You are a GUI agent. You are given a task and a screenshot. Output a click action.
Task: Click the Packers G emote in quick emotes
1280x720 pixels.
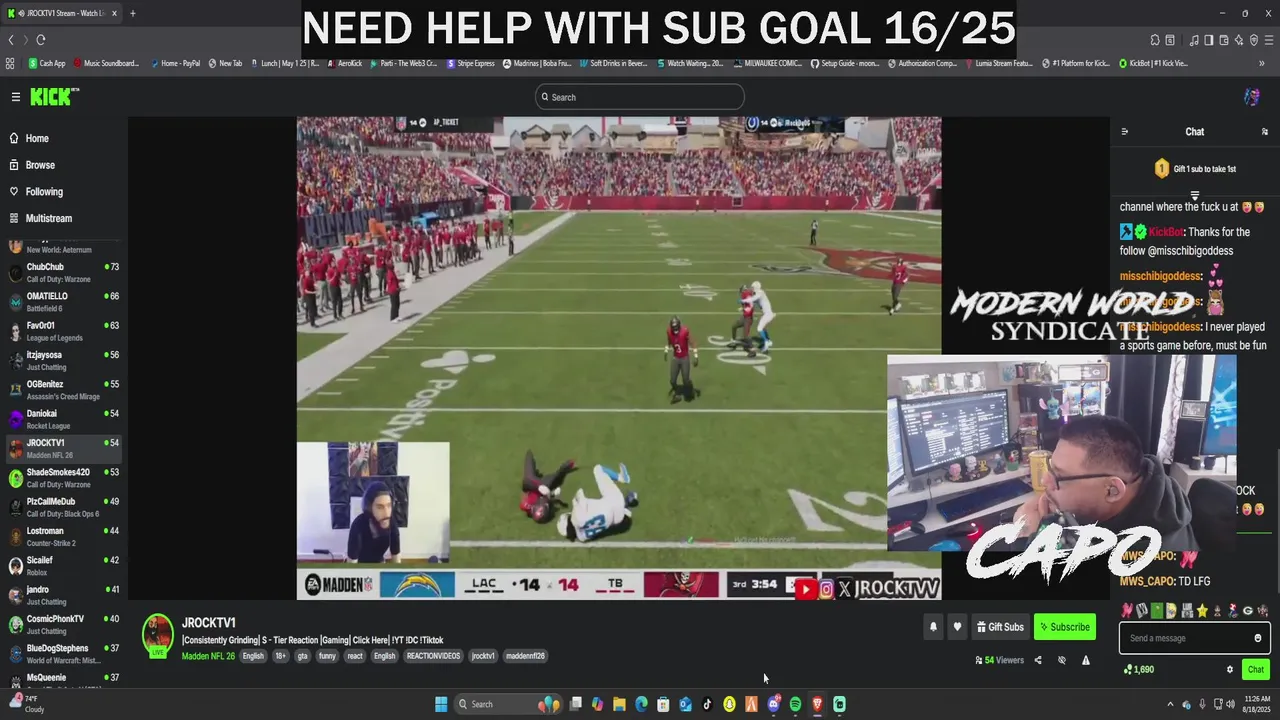(1248, 611)
